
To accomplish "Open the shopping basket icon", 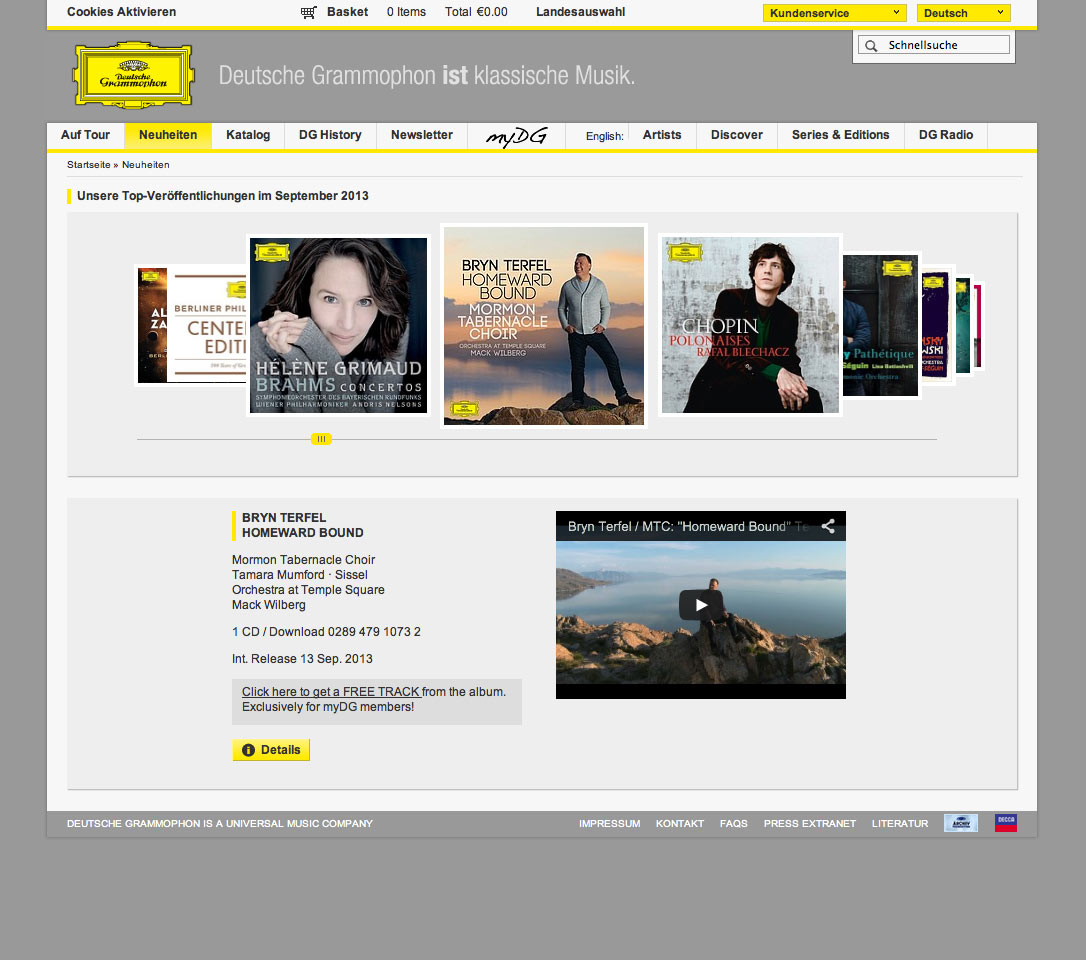I will coord(309,13).
